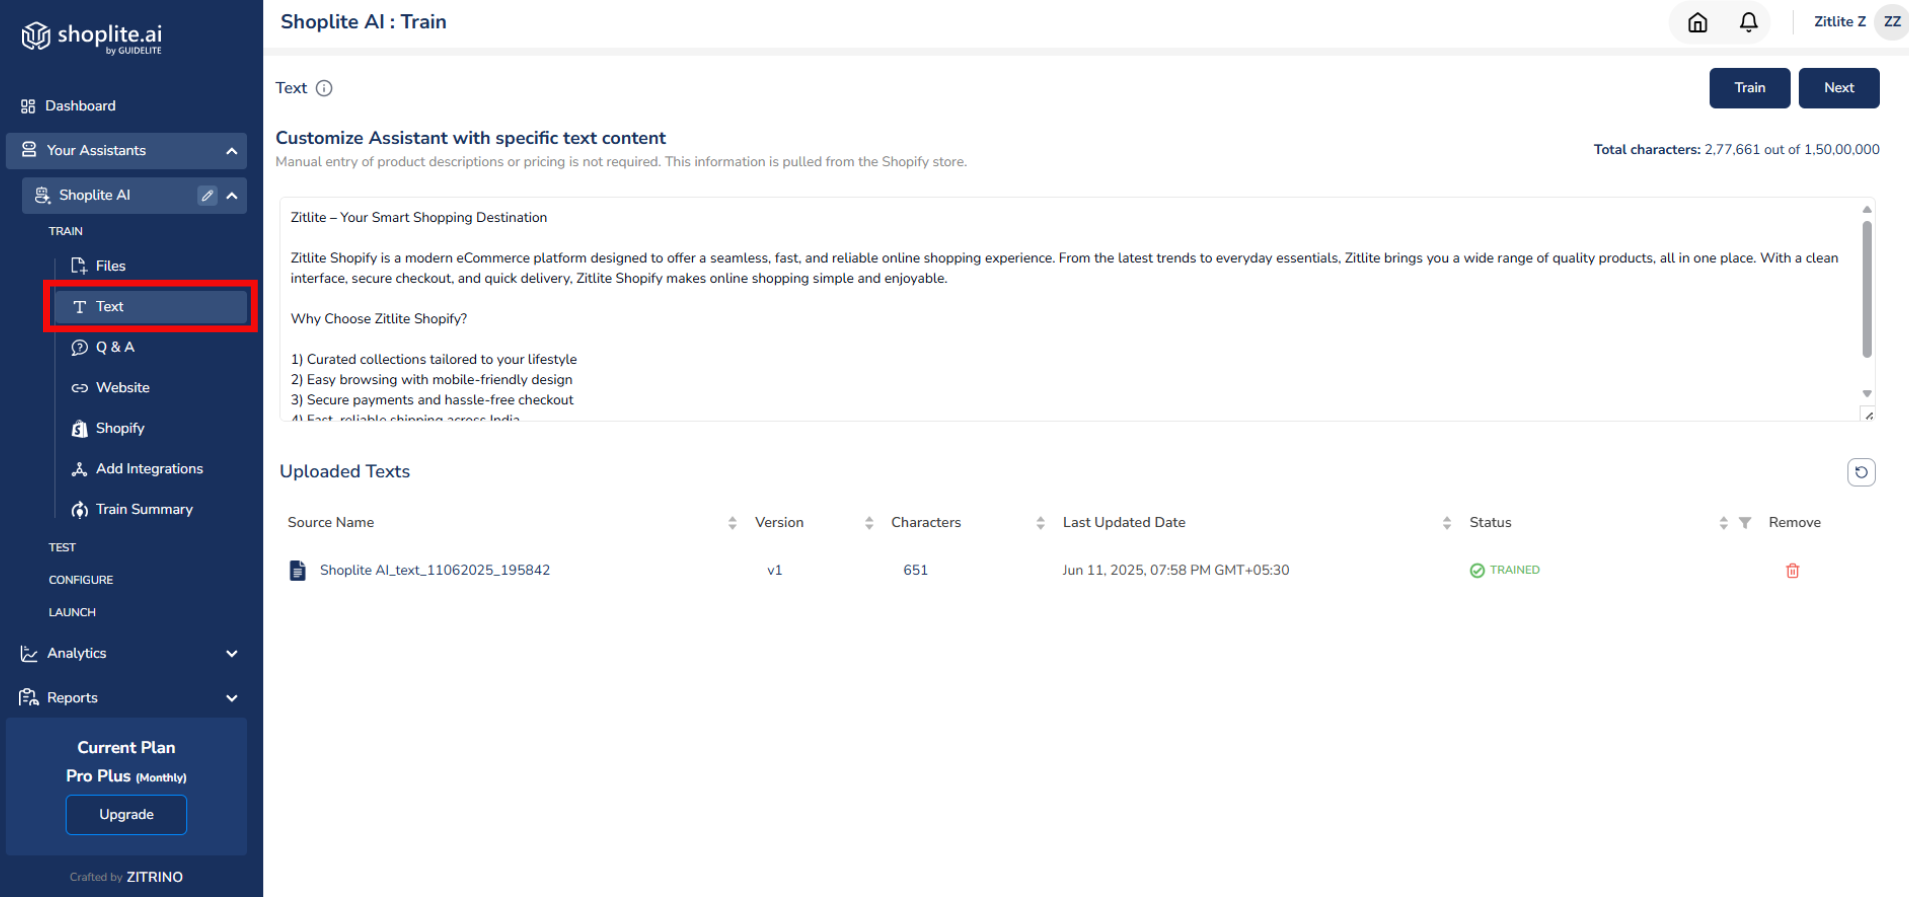Click the ZITRINO credit link
Screen dimensions: 1909x897
[x=154, y=877]
